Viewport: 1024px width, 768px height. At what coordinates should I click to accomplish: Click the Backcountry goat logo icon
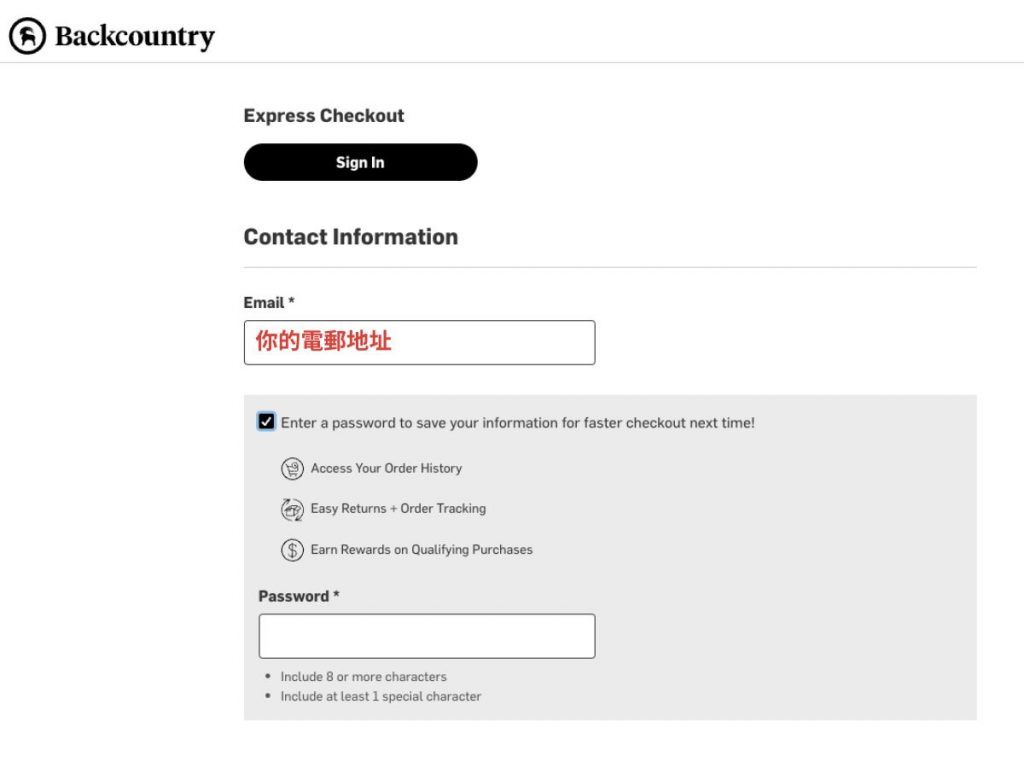(27, 36)
